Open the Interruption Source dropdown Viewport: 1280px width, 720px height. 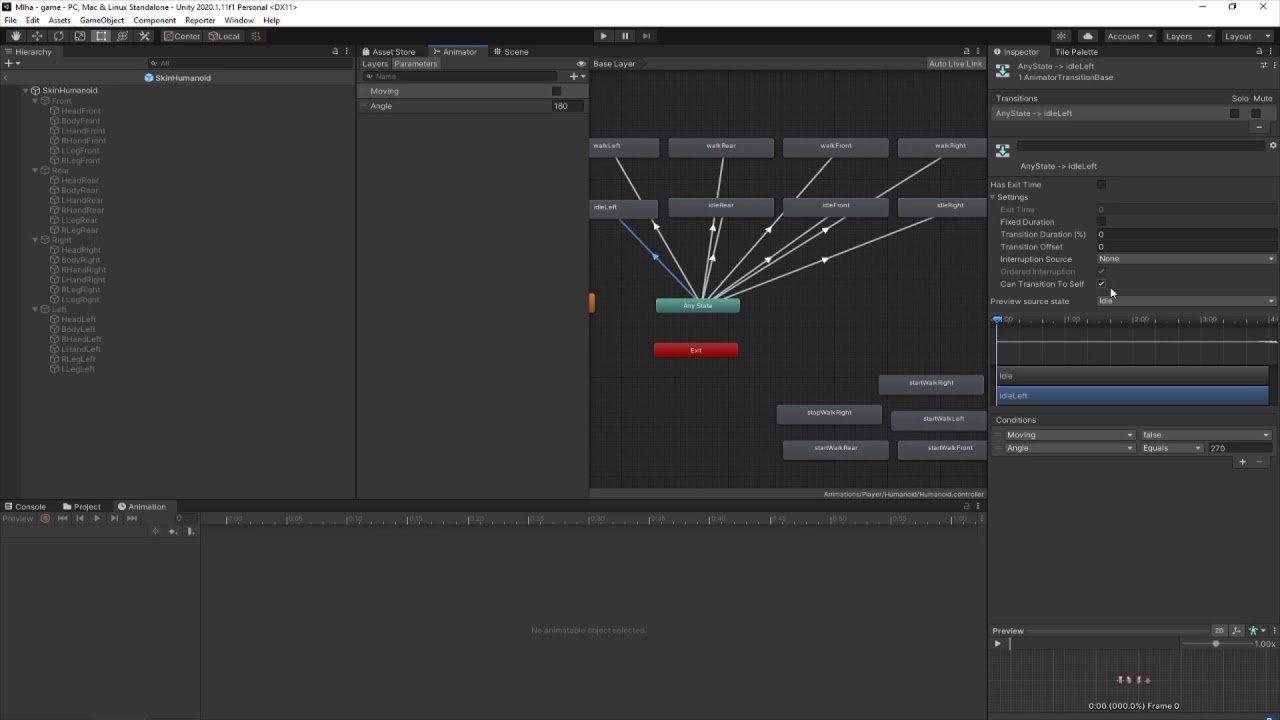[x=1187, y=259]
